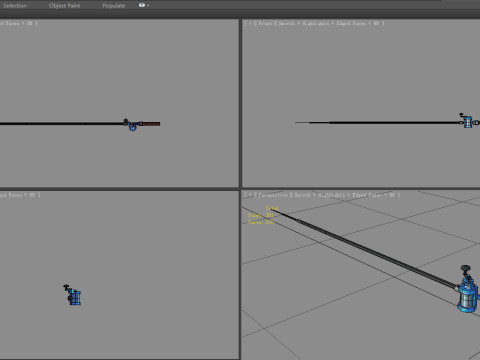Select the blue reel model in Perspective viewport
Screen dimensions: 480x360
coord(467,297)
